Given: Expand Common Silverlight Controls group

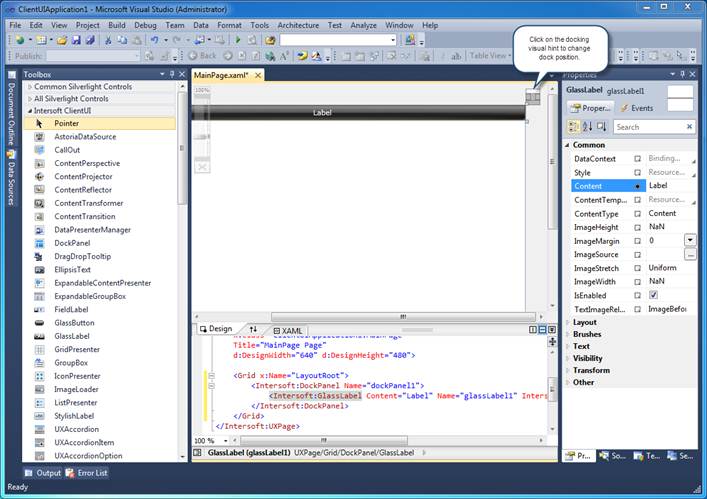Looking at the screenshot, I should point(30,87).
